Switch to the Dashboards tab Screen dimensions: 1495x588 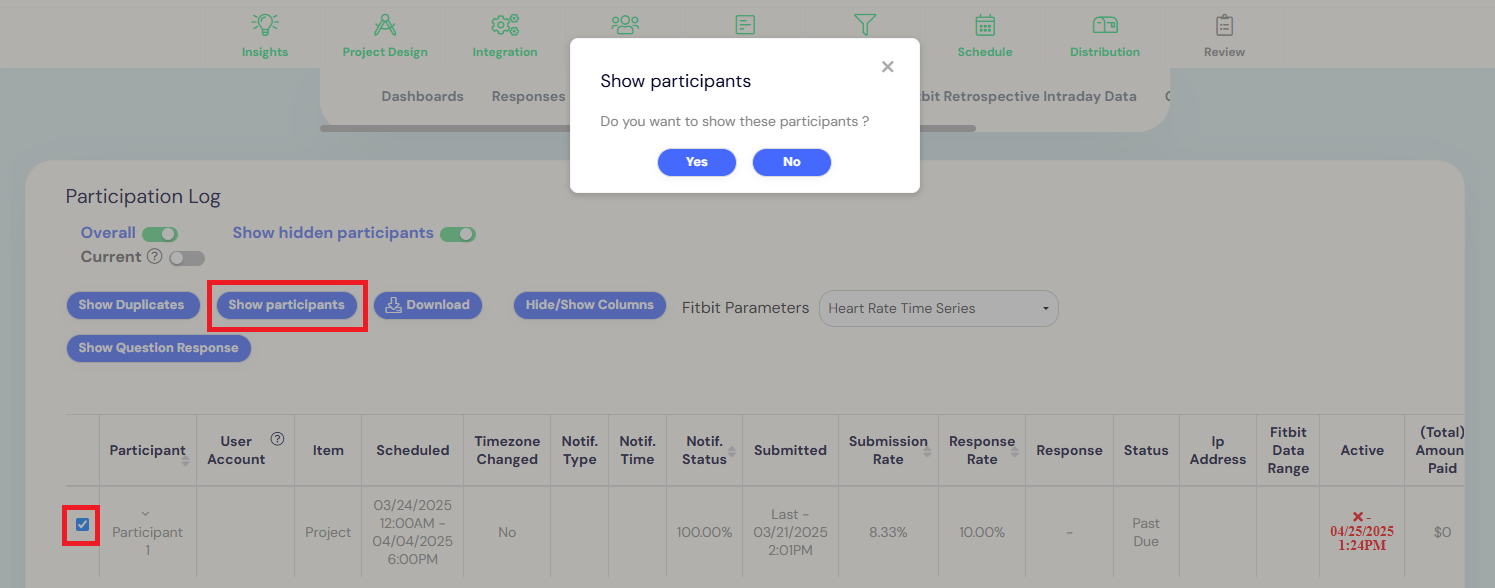(422, 97)
